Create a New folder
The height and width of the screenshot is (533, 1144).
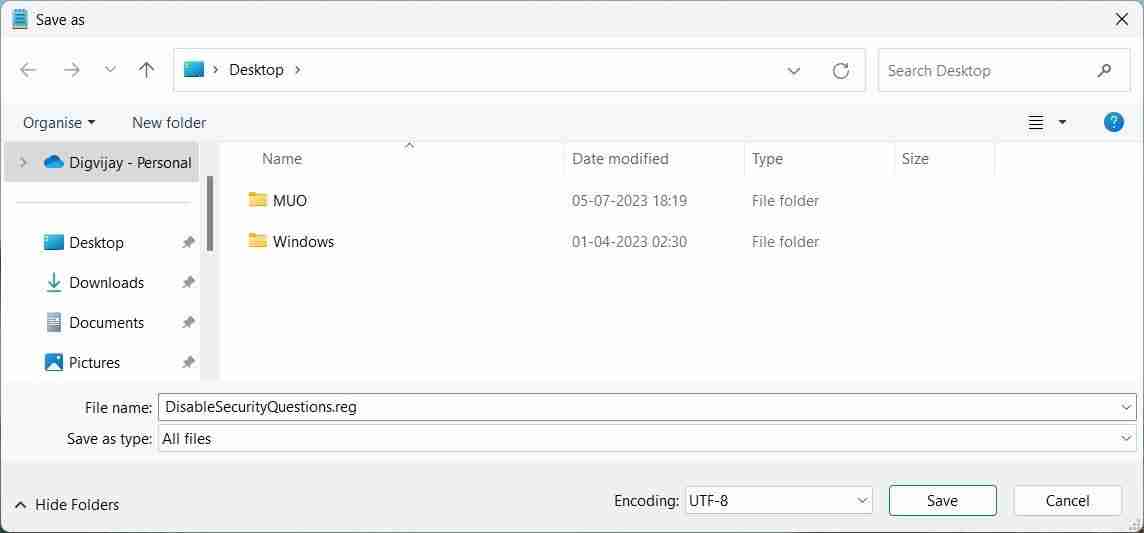169,122
